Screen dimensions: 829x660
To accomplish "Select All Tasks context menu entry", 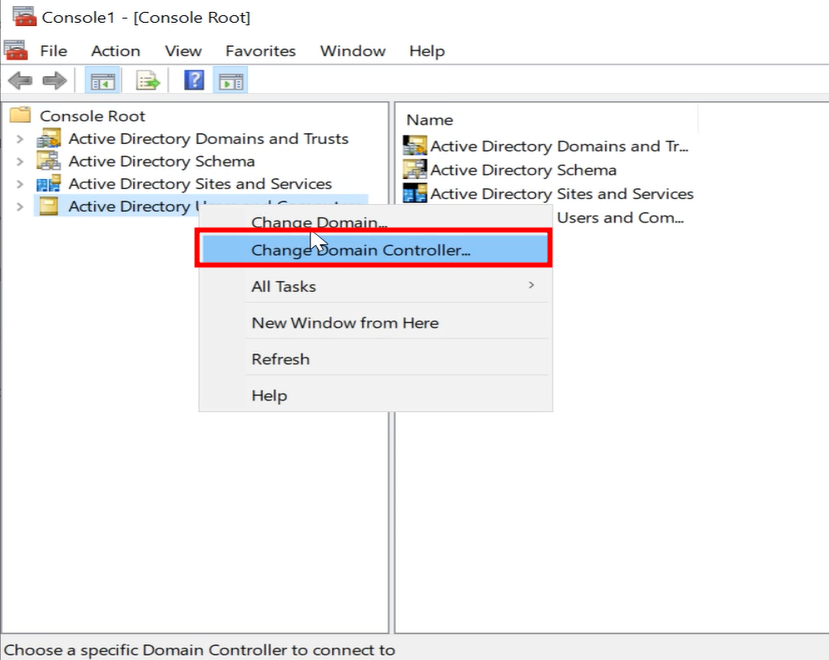I will [375, 286].
